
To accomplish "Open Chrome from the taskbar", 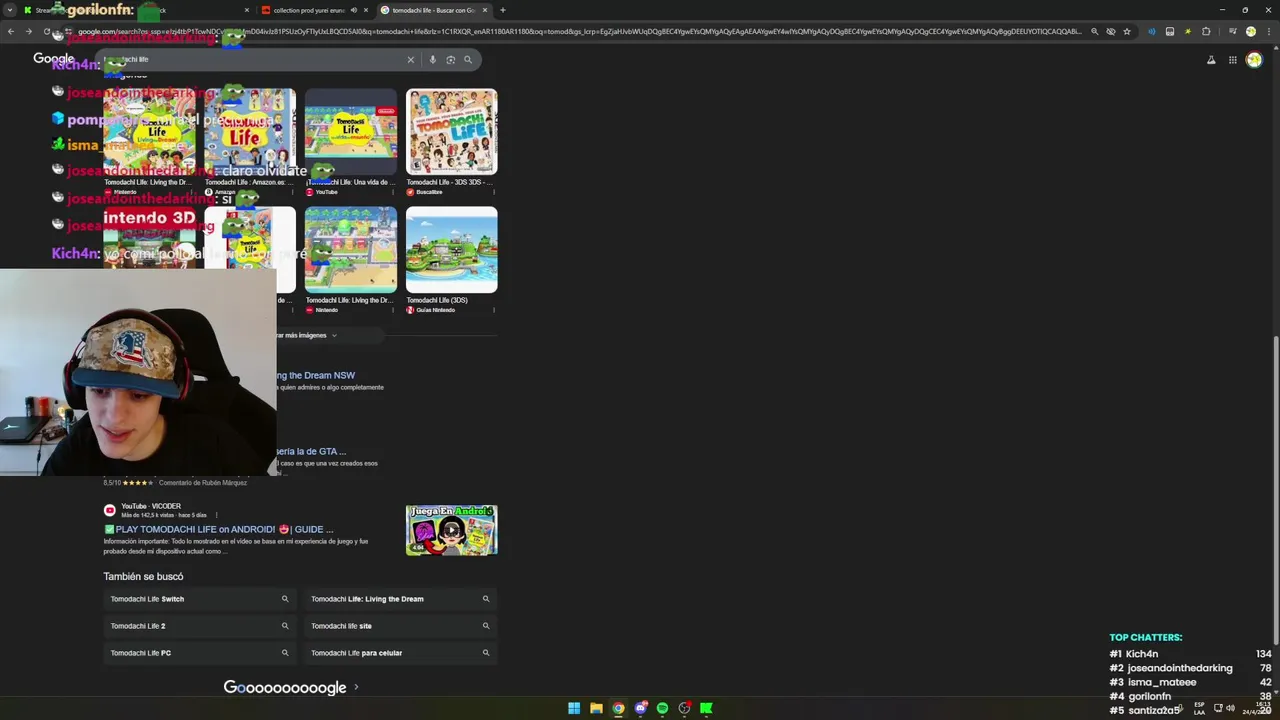I will pos(618,708).
